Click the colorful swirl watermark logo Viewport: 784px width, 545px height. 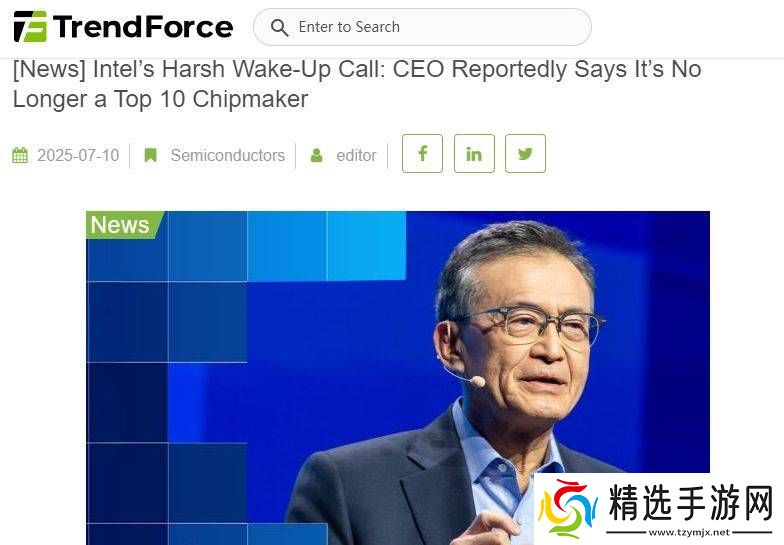pyautogui.click(x=568, y=508)
